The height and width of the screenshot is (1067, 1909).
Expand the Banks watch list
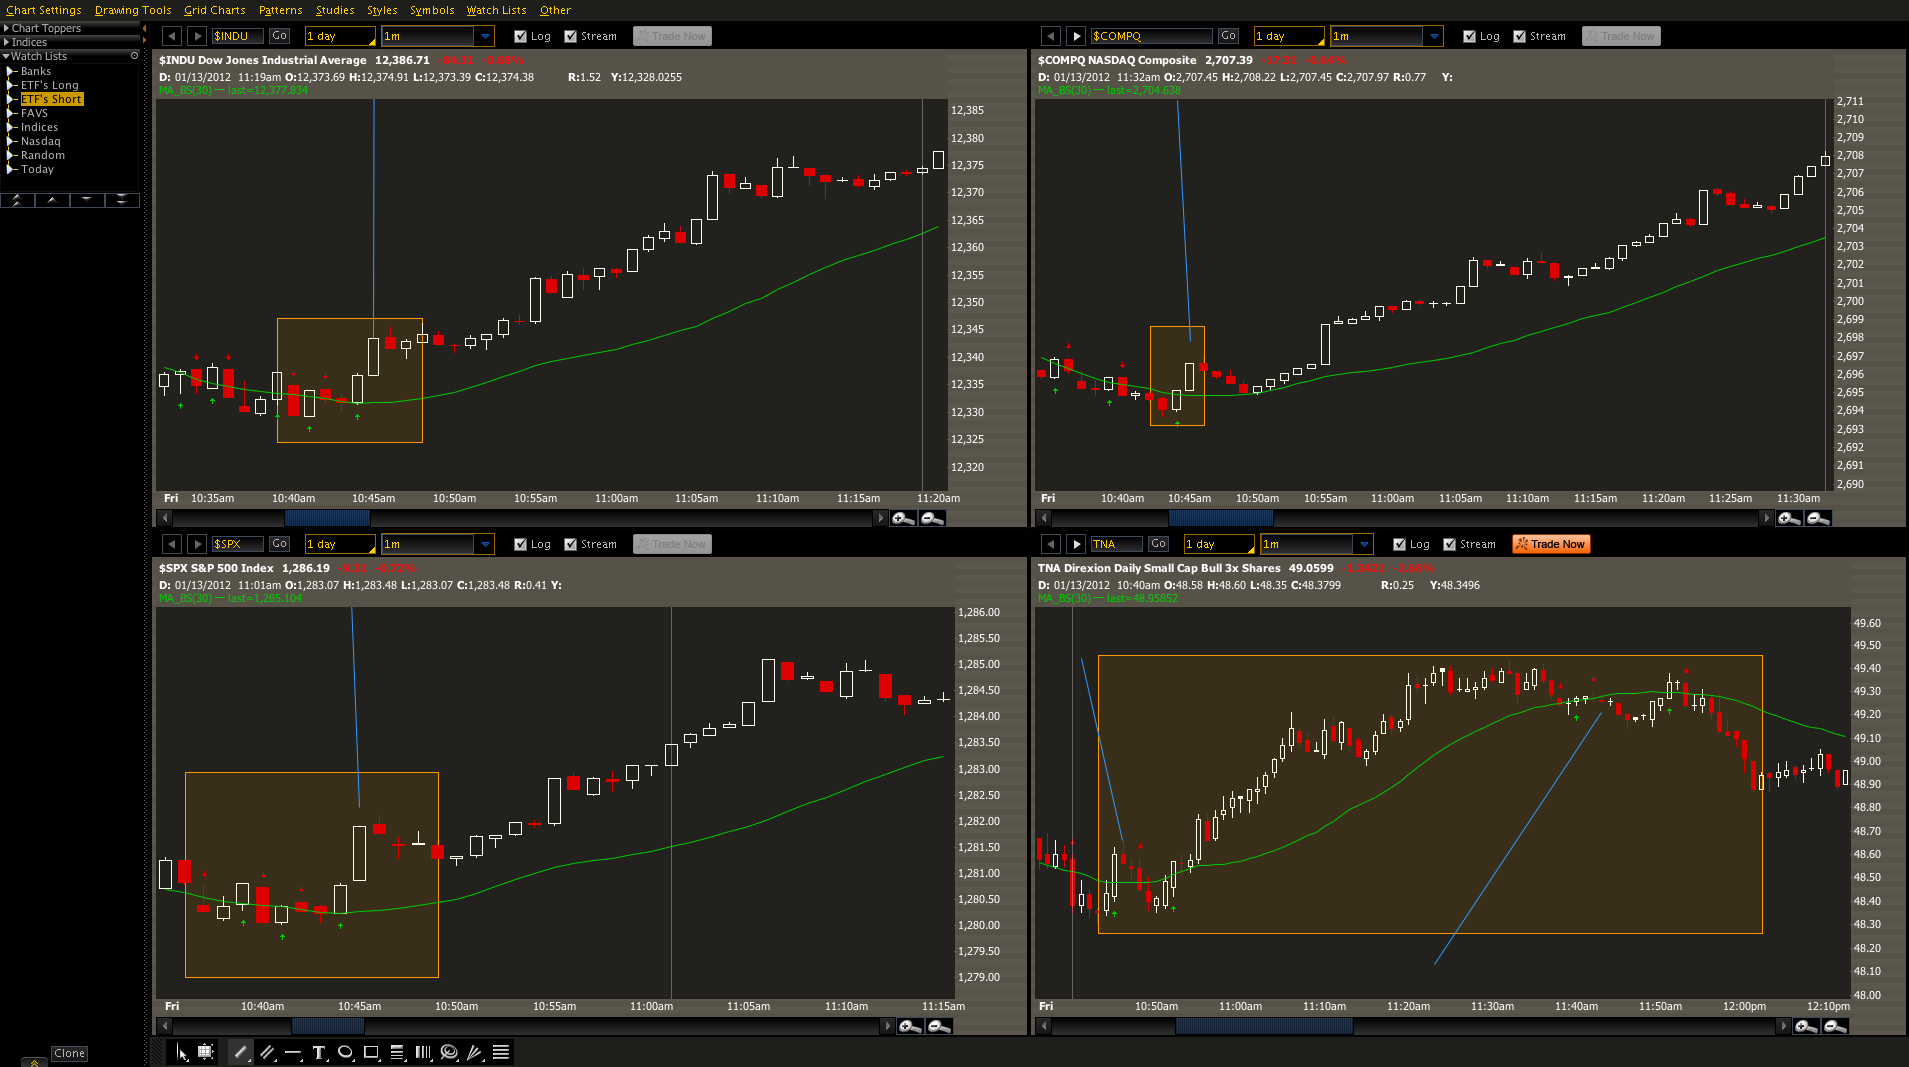pyautogui.click(x=12, y=71)
